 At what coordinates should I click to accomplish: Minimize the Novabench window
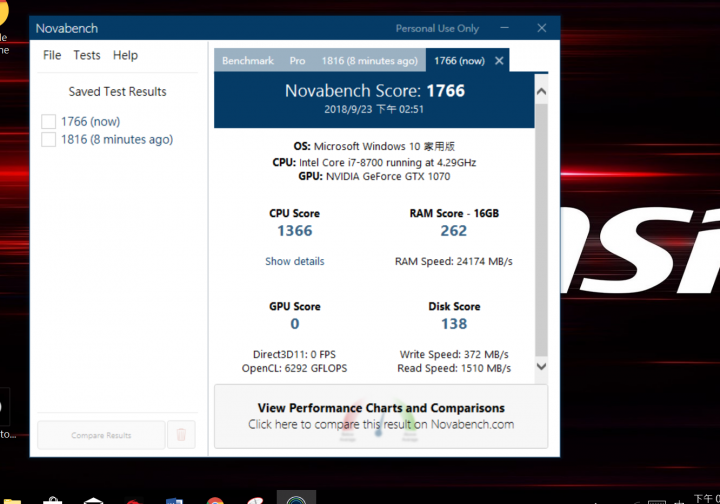point(505,28)
